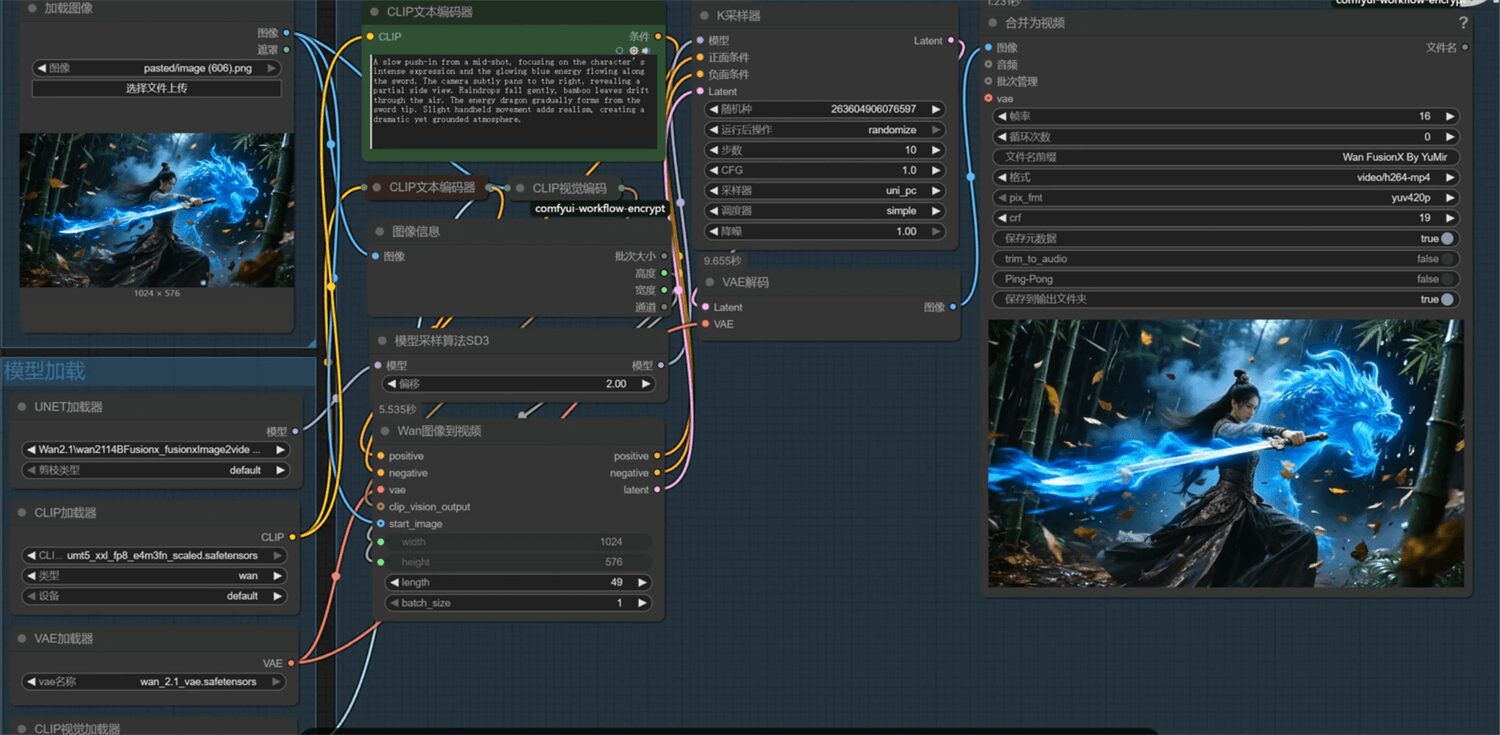This screenshot has width=1500, height=735.
Task: Toggle the 保存到输出文件夹 switch
Action: coord(1446,300)
